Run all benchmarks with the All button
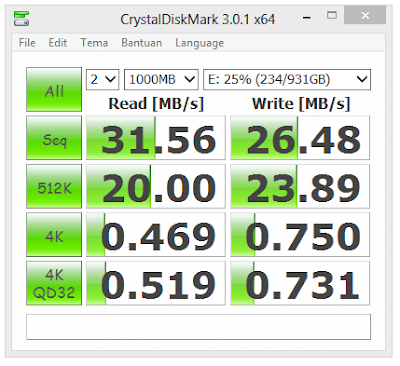The width and height of the screenshot is (400, 366). 54,89
